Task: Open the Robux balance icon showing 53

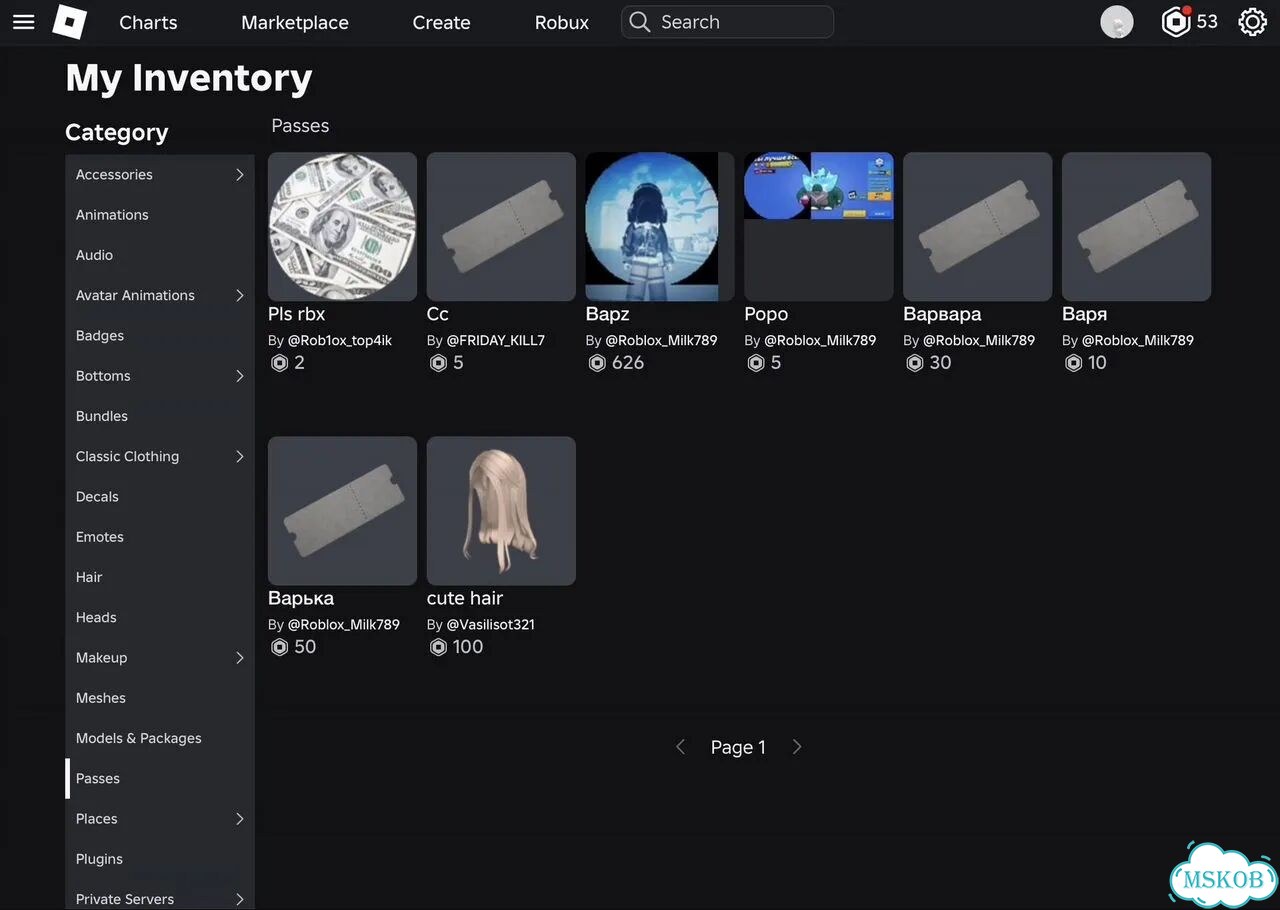Action: pyautogui.click(x=1176, y=22)
